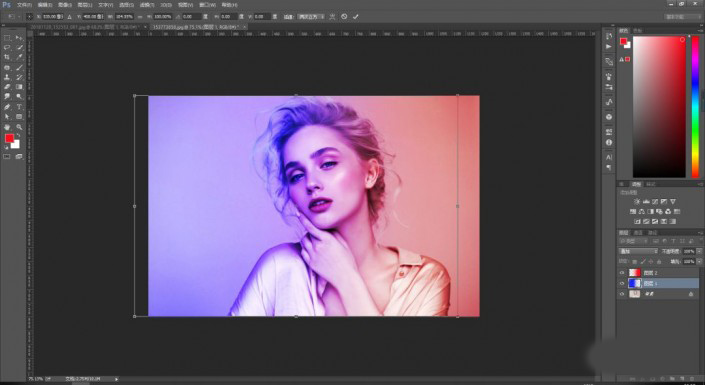Open the layer opacity dropdown arrow

[699, 251]
